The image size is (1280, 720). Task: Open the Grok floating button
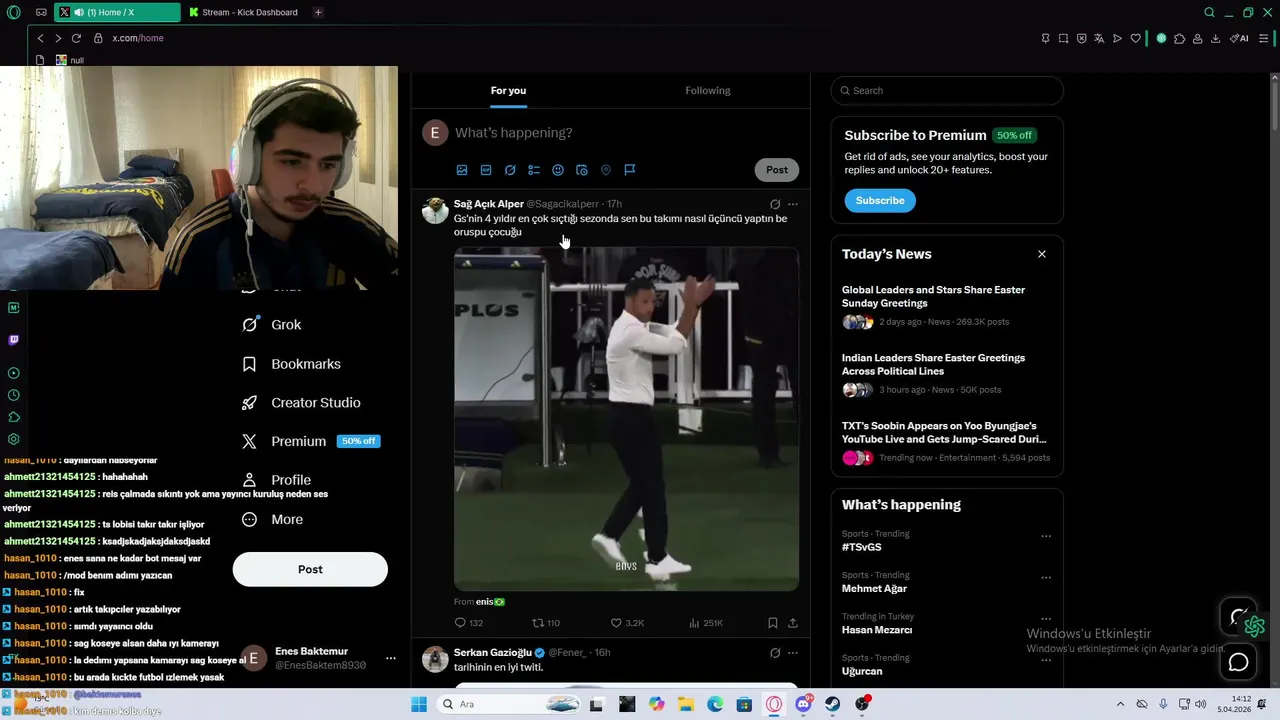tap(1239, 617)
